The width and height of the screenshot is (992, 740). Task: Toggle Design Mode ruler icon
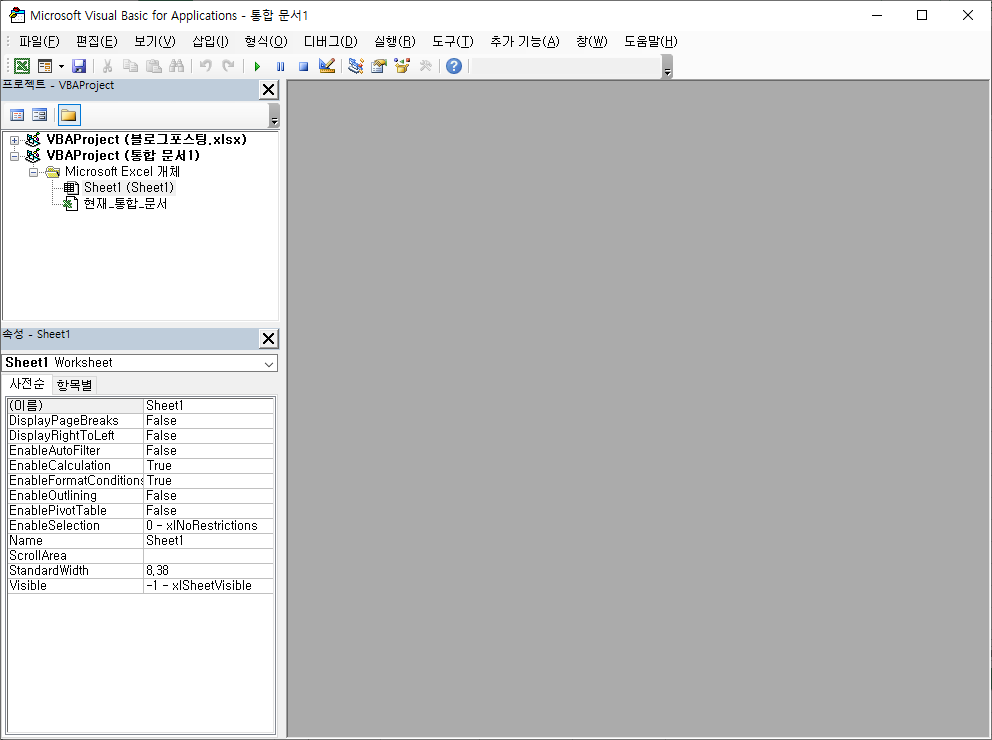(x=327, y=66)
